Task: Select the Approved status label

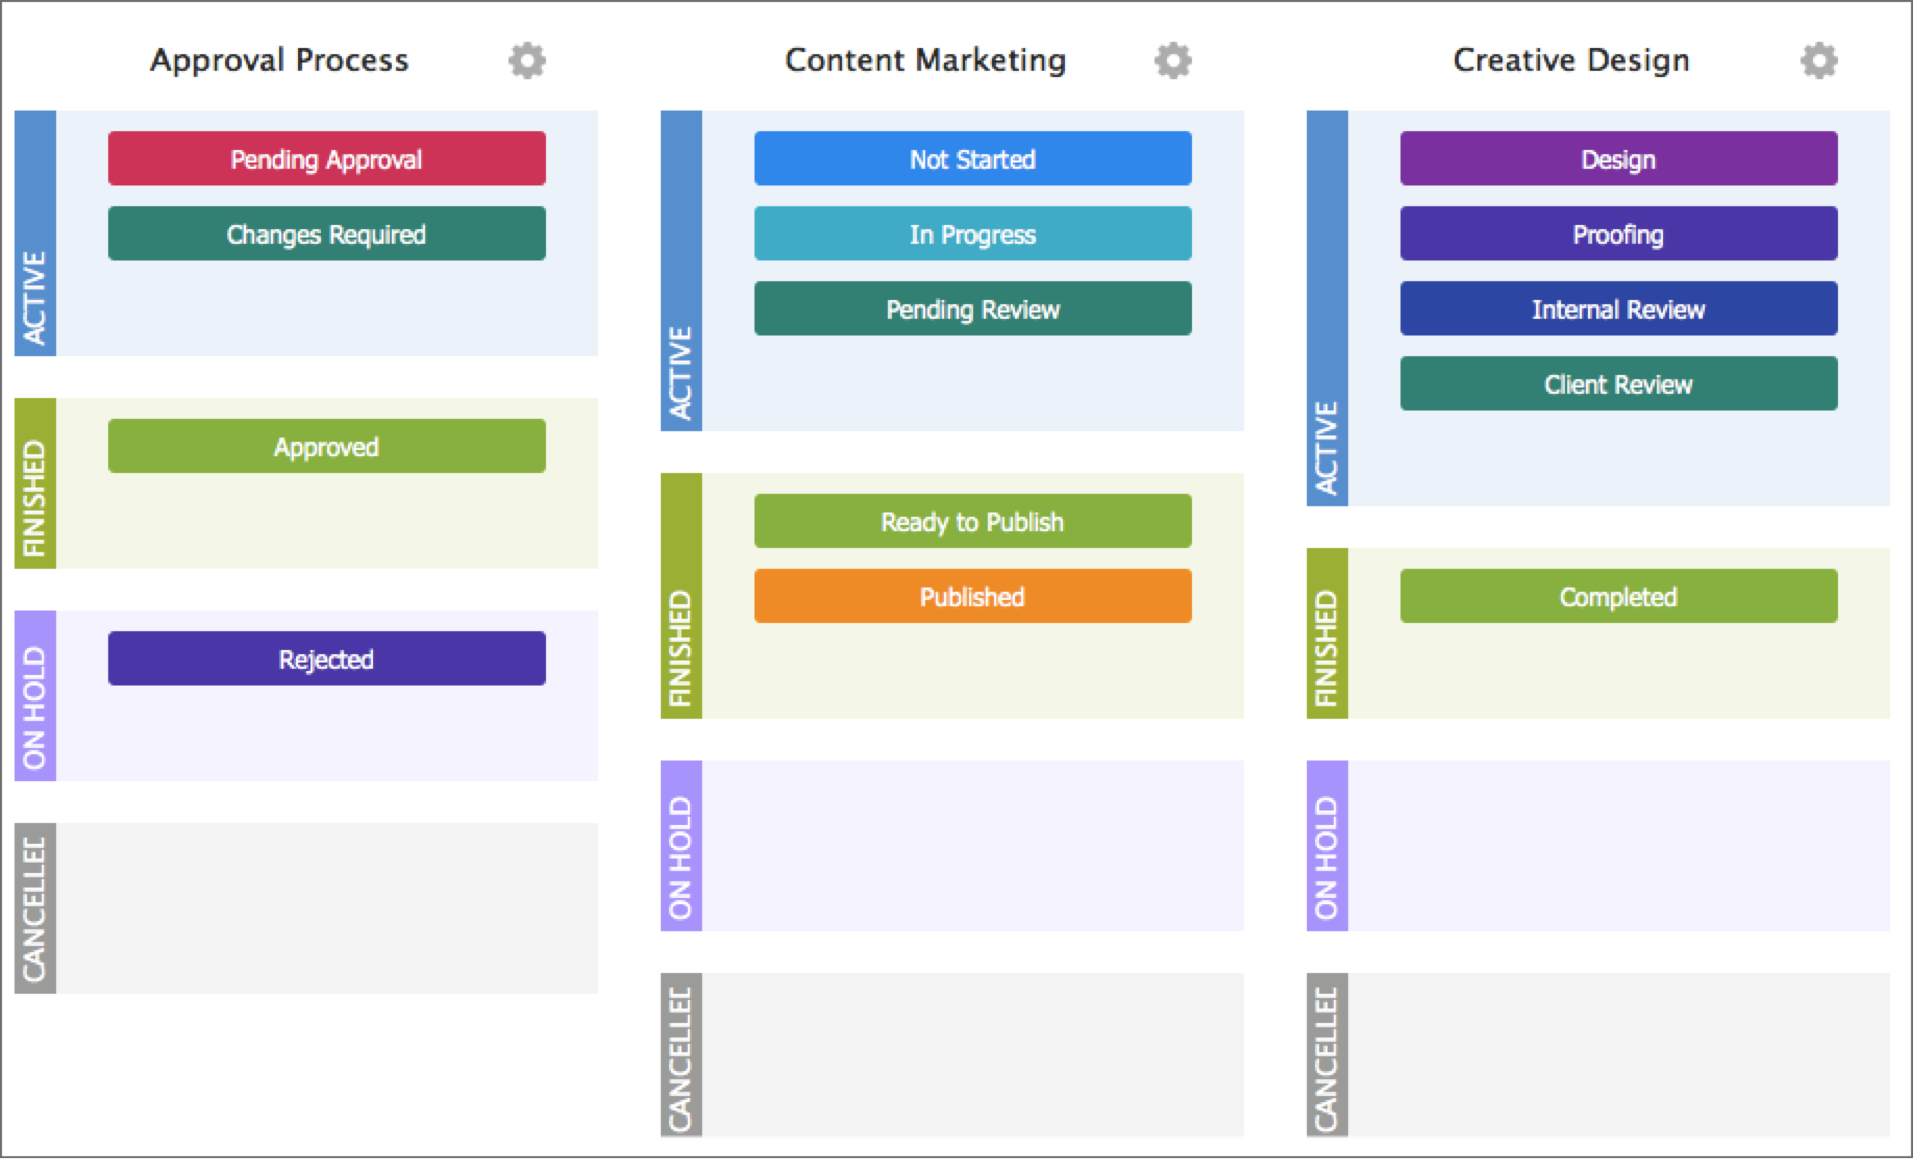Action: pos(325,446)
